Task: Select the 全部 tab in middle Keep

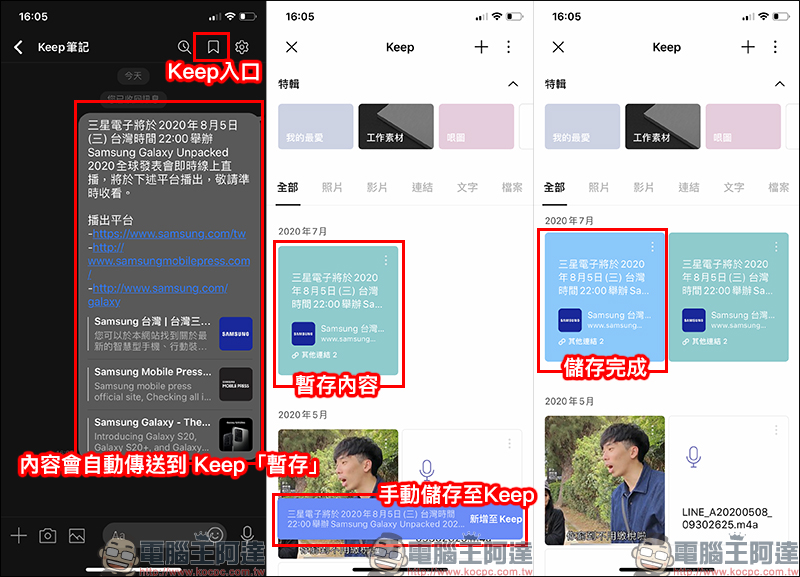Action: coord(288,188)
